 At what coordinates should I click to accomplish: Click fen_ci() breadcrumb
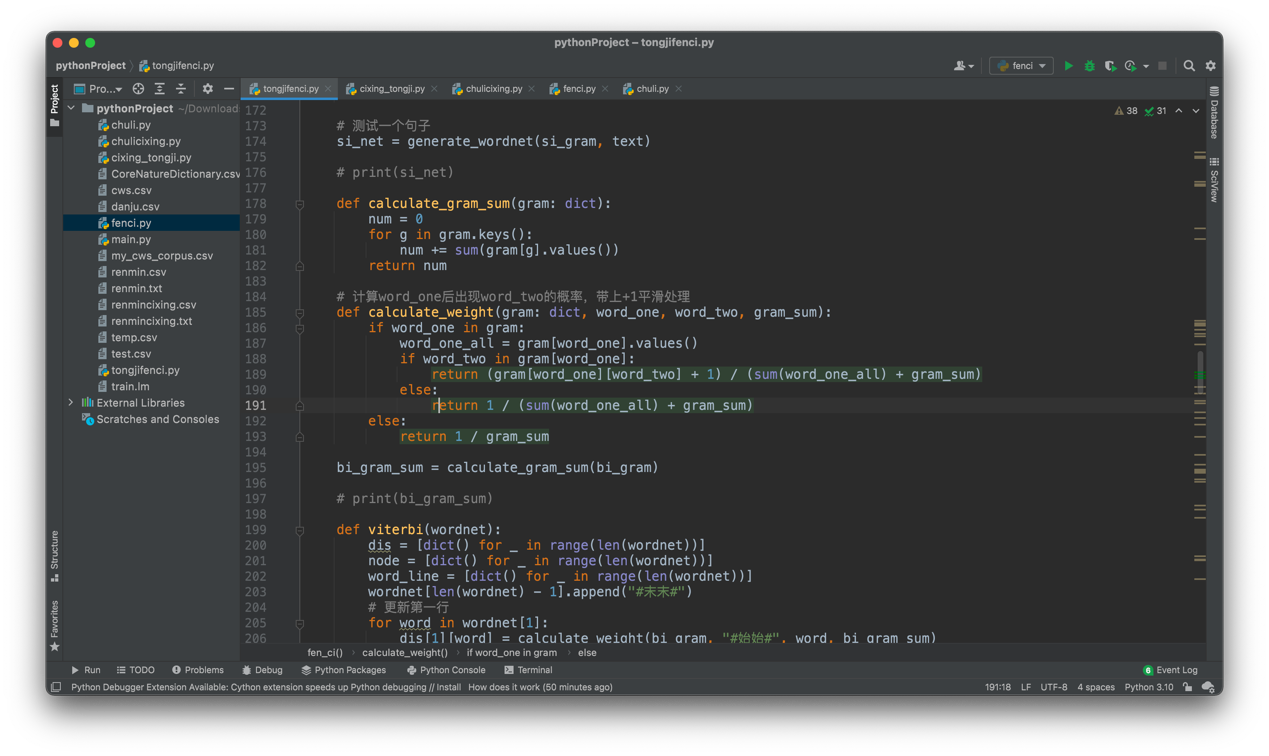pyautogui.click(x=325, y=653)
